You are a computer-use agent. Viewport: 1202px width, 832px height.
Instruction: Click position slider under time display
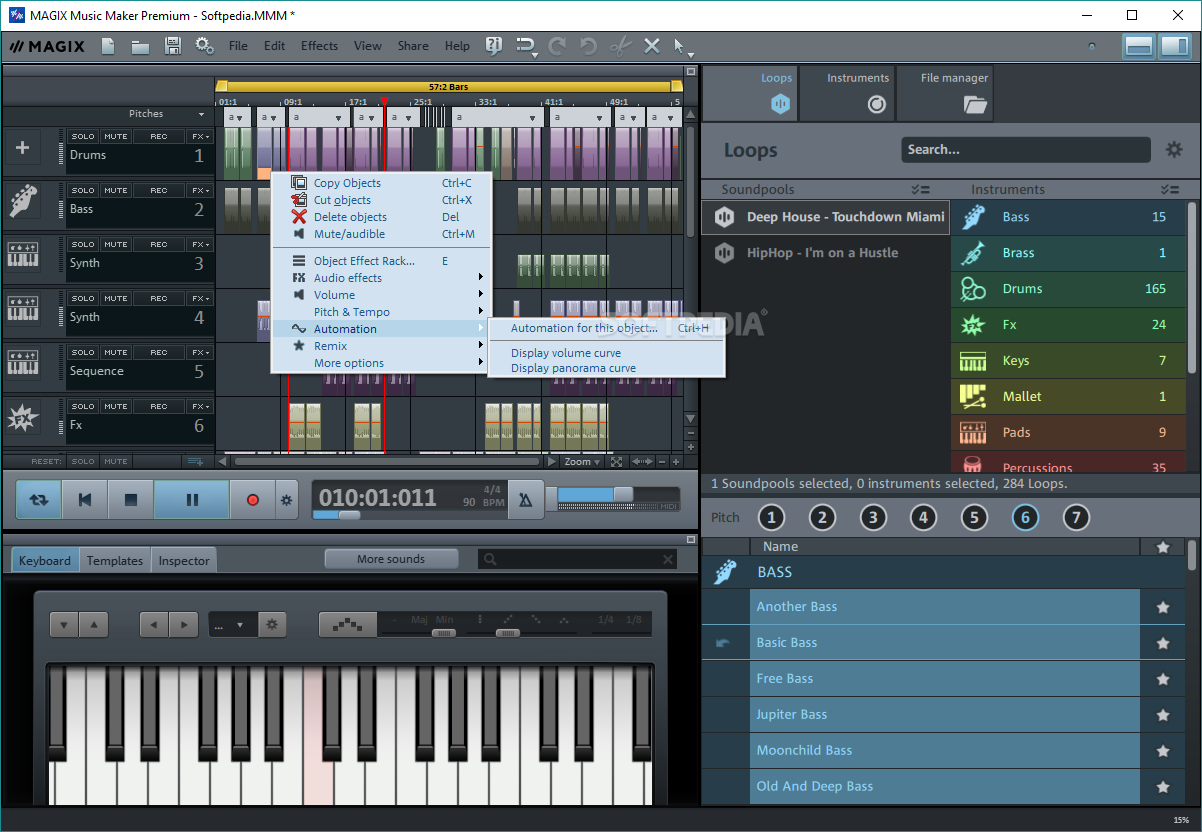click(349, 515)
